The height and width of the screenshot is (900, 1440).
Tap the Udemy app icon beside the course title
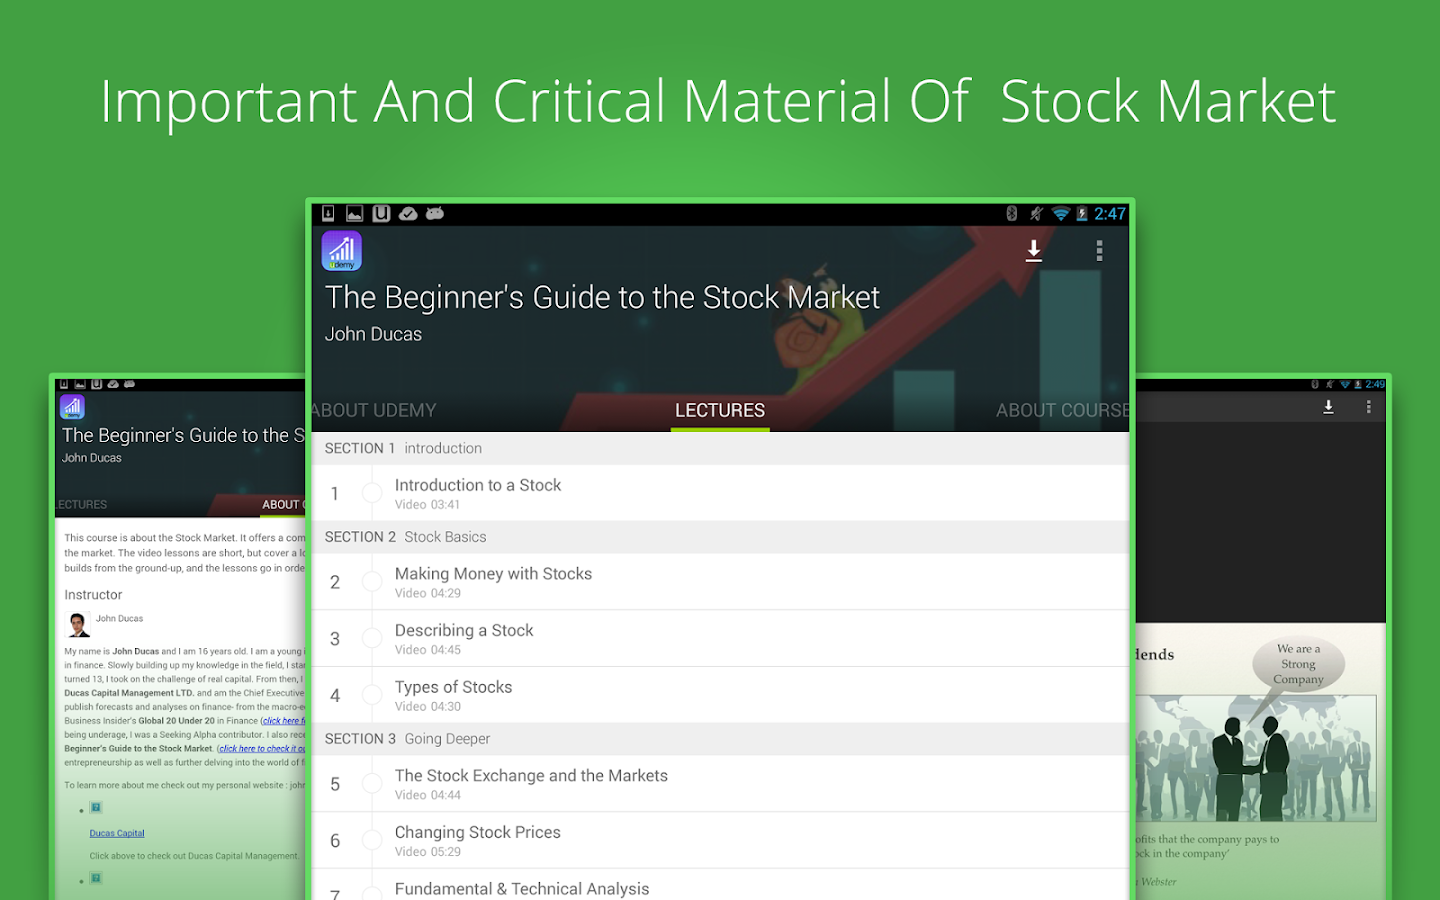pos(341,251)
